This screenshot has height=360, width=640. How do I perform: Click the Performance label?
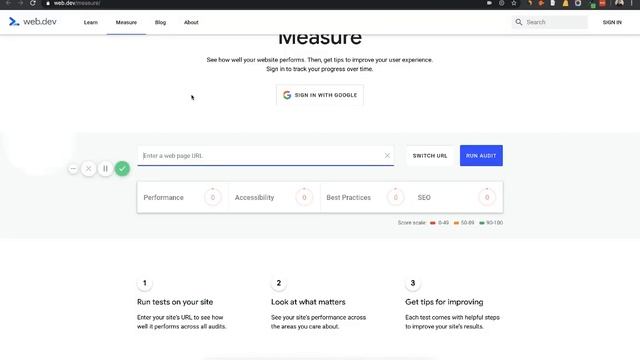163,198
